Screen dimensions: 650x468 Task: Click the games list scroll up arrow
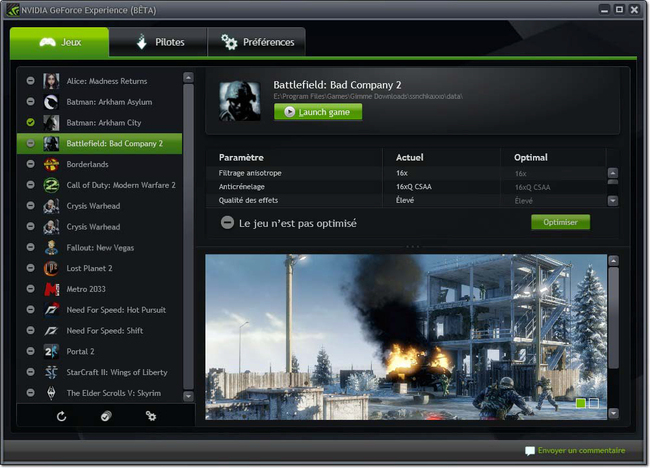[188, 78]
